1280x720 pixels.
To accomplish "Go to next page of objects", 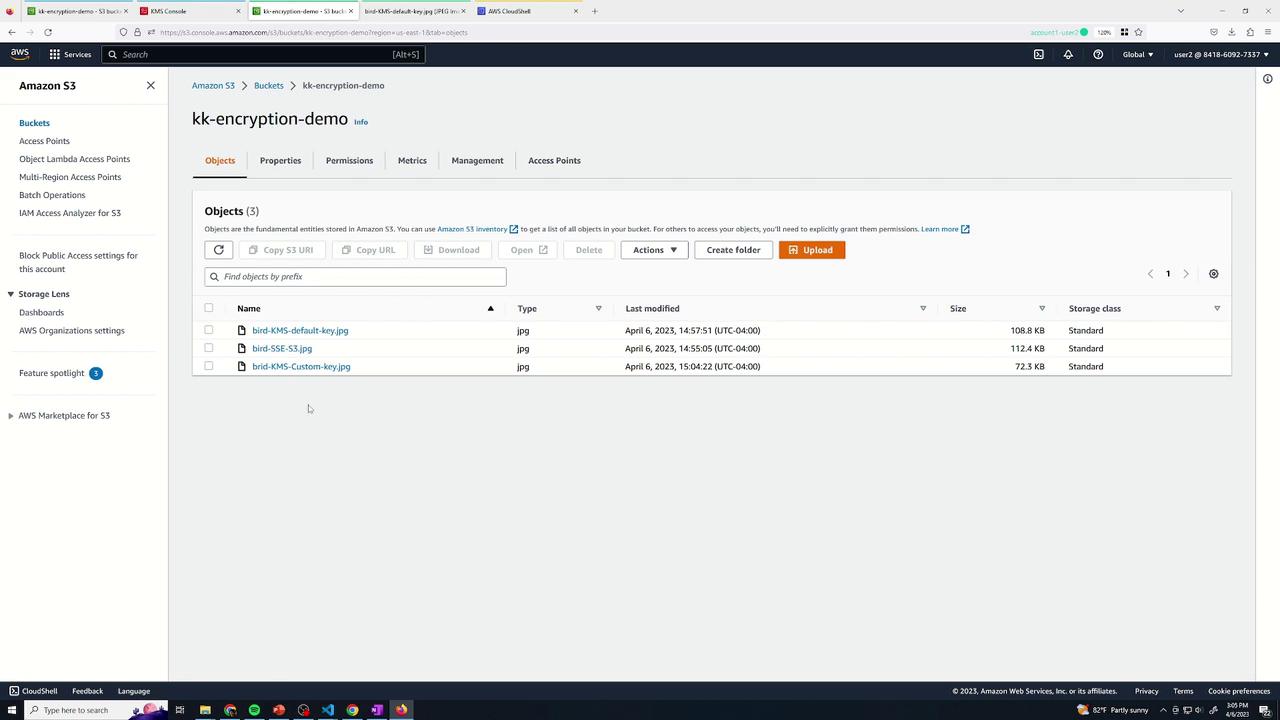I will pyautogui.click(x=1186, y=274).
